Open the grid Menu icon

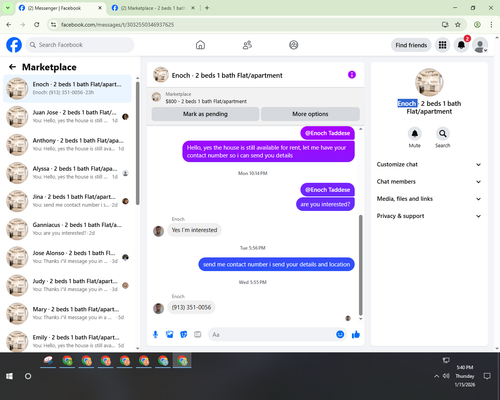tap(442, 45)
